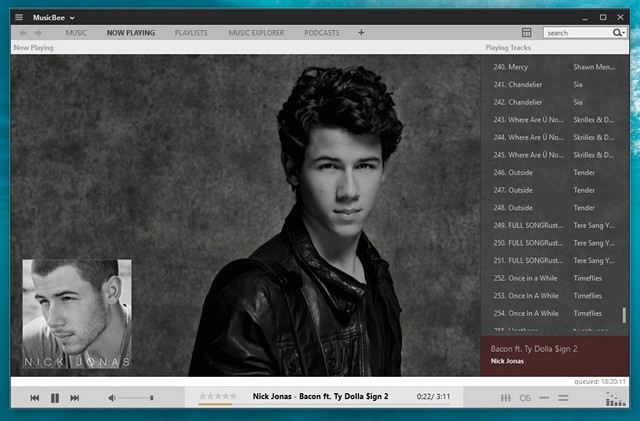Click the queued: 18:20:11 status text
The width and height of the screenshot is (640, 421).
pyautogui.click(x=600, y=381)
